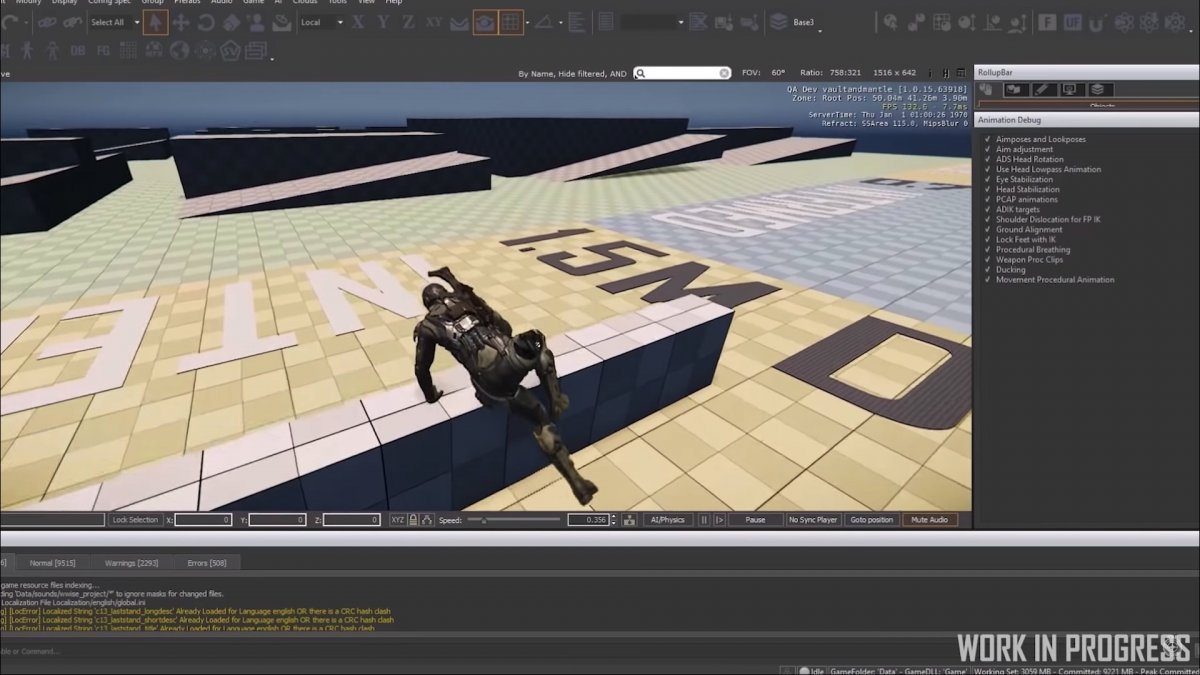Screen dimensions: 1200x675
Task: Click the Goto position button
Action: (x=871, y=520)
